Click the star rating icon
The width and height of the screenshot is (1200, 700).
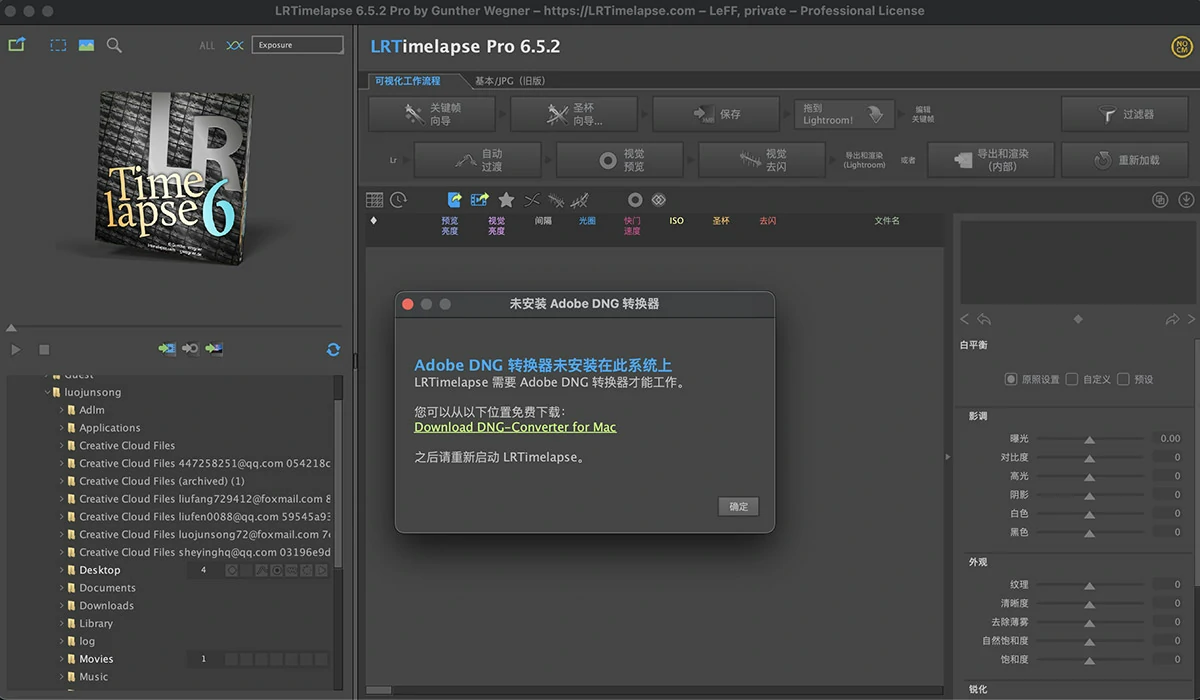[506, 200]
